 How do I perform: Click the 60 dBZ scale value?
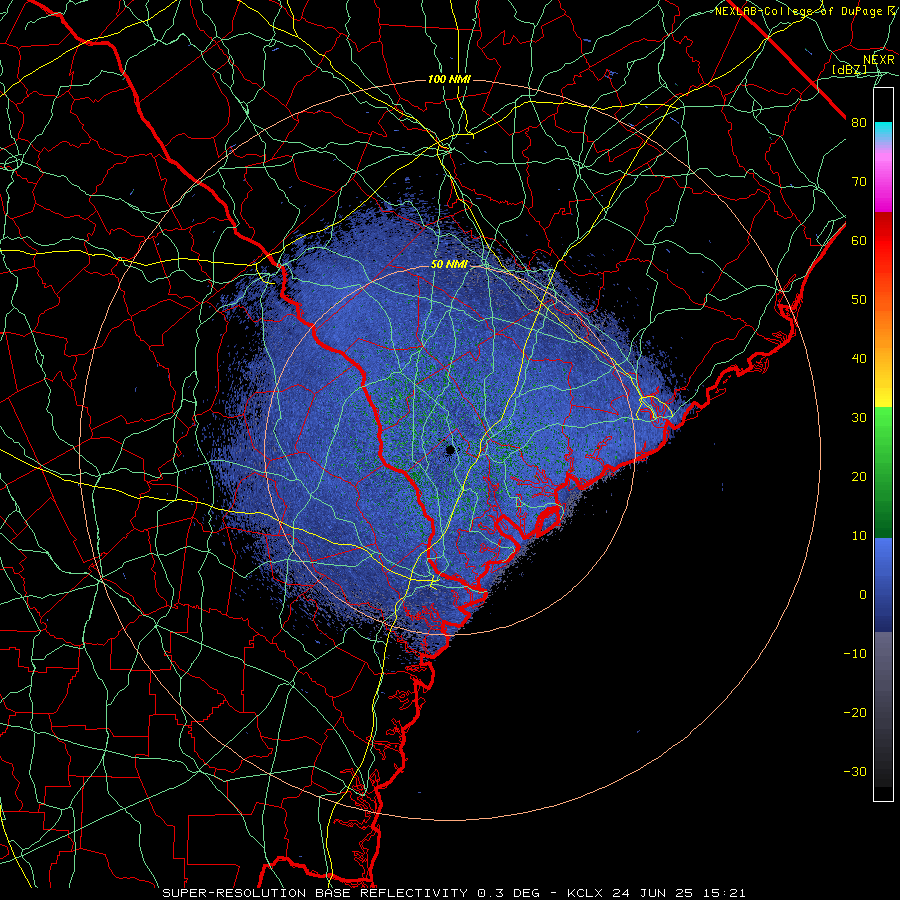pyautogui.click(x=859, y=240)
